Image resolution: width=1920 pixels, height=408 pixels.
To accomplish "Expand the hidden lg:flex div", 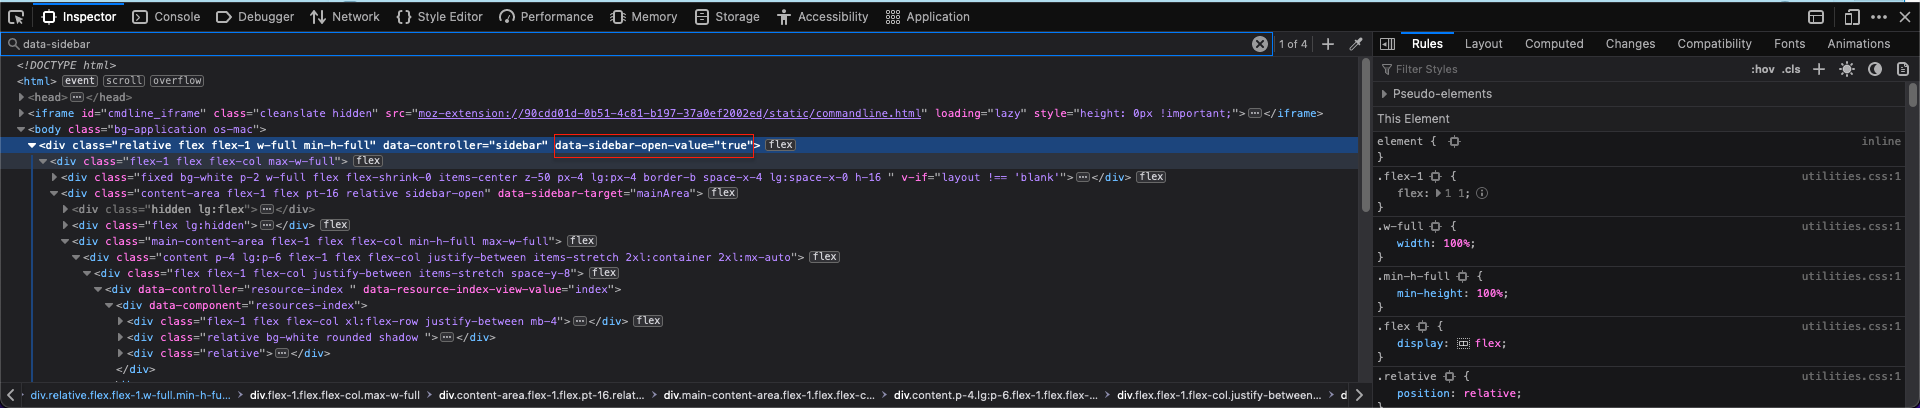I will tap(65, 209).
